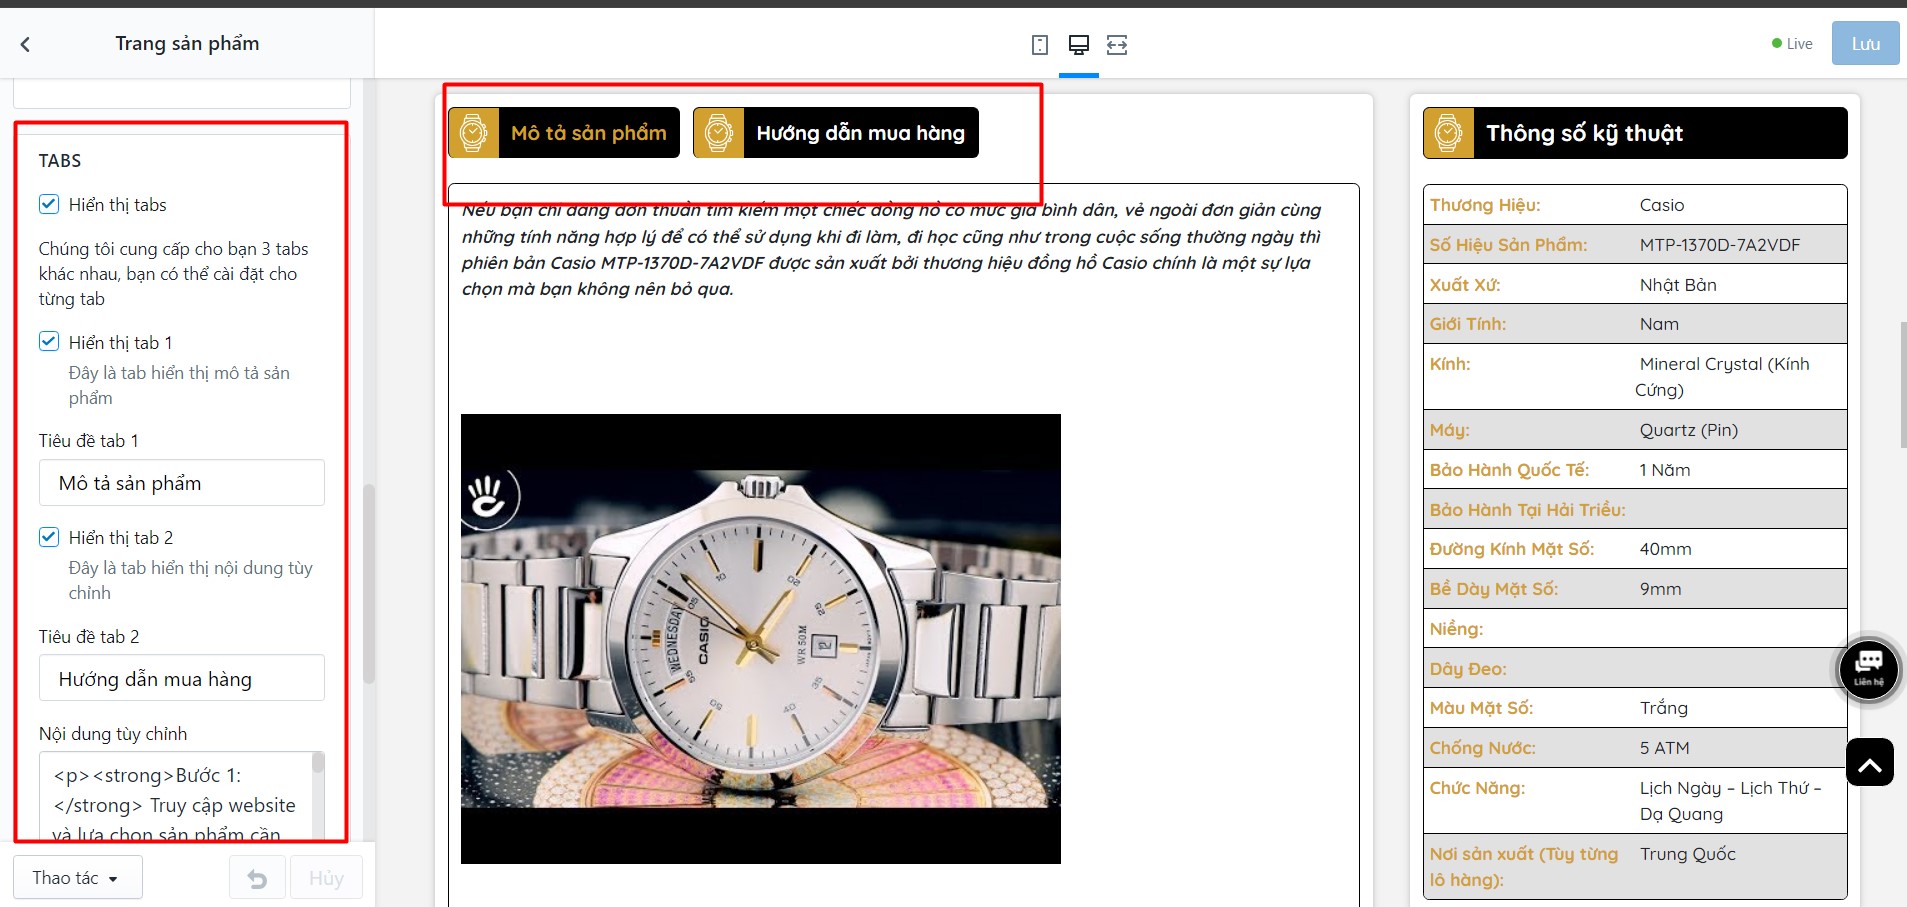
Task: Open the Liên hệ chat bubble
Action: pyautogui.click(x=1868, y=669)
